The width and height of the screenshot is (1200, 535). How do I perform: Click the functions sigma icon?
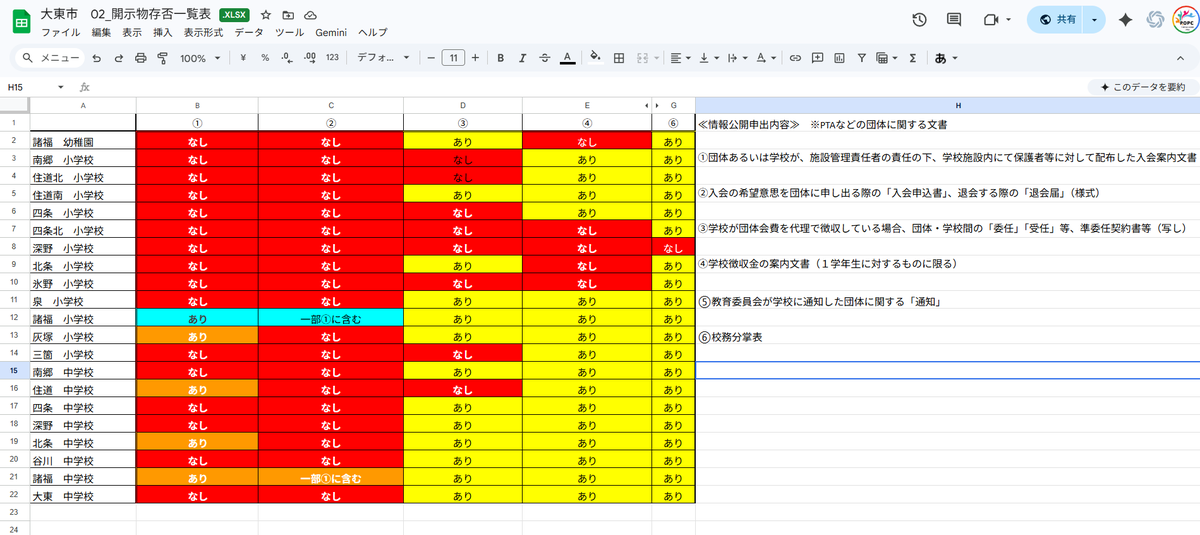pyautogui.click(x=912, y=58)
